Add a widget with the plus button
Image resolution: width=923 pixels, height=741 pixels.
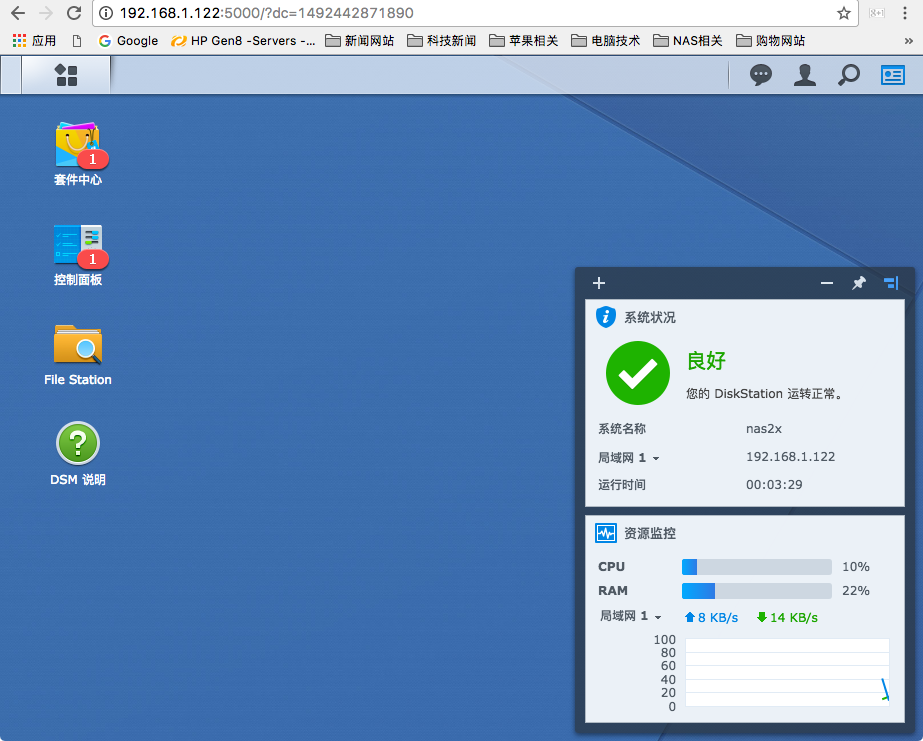pyautogui.click(x=599, y=283)
